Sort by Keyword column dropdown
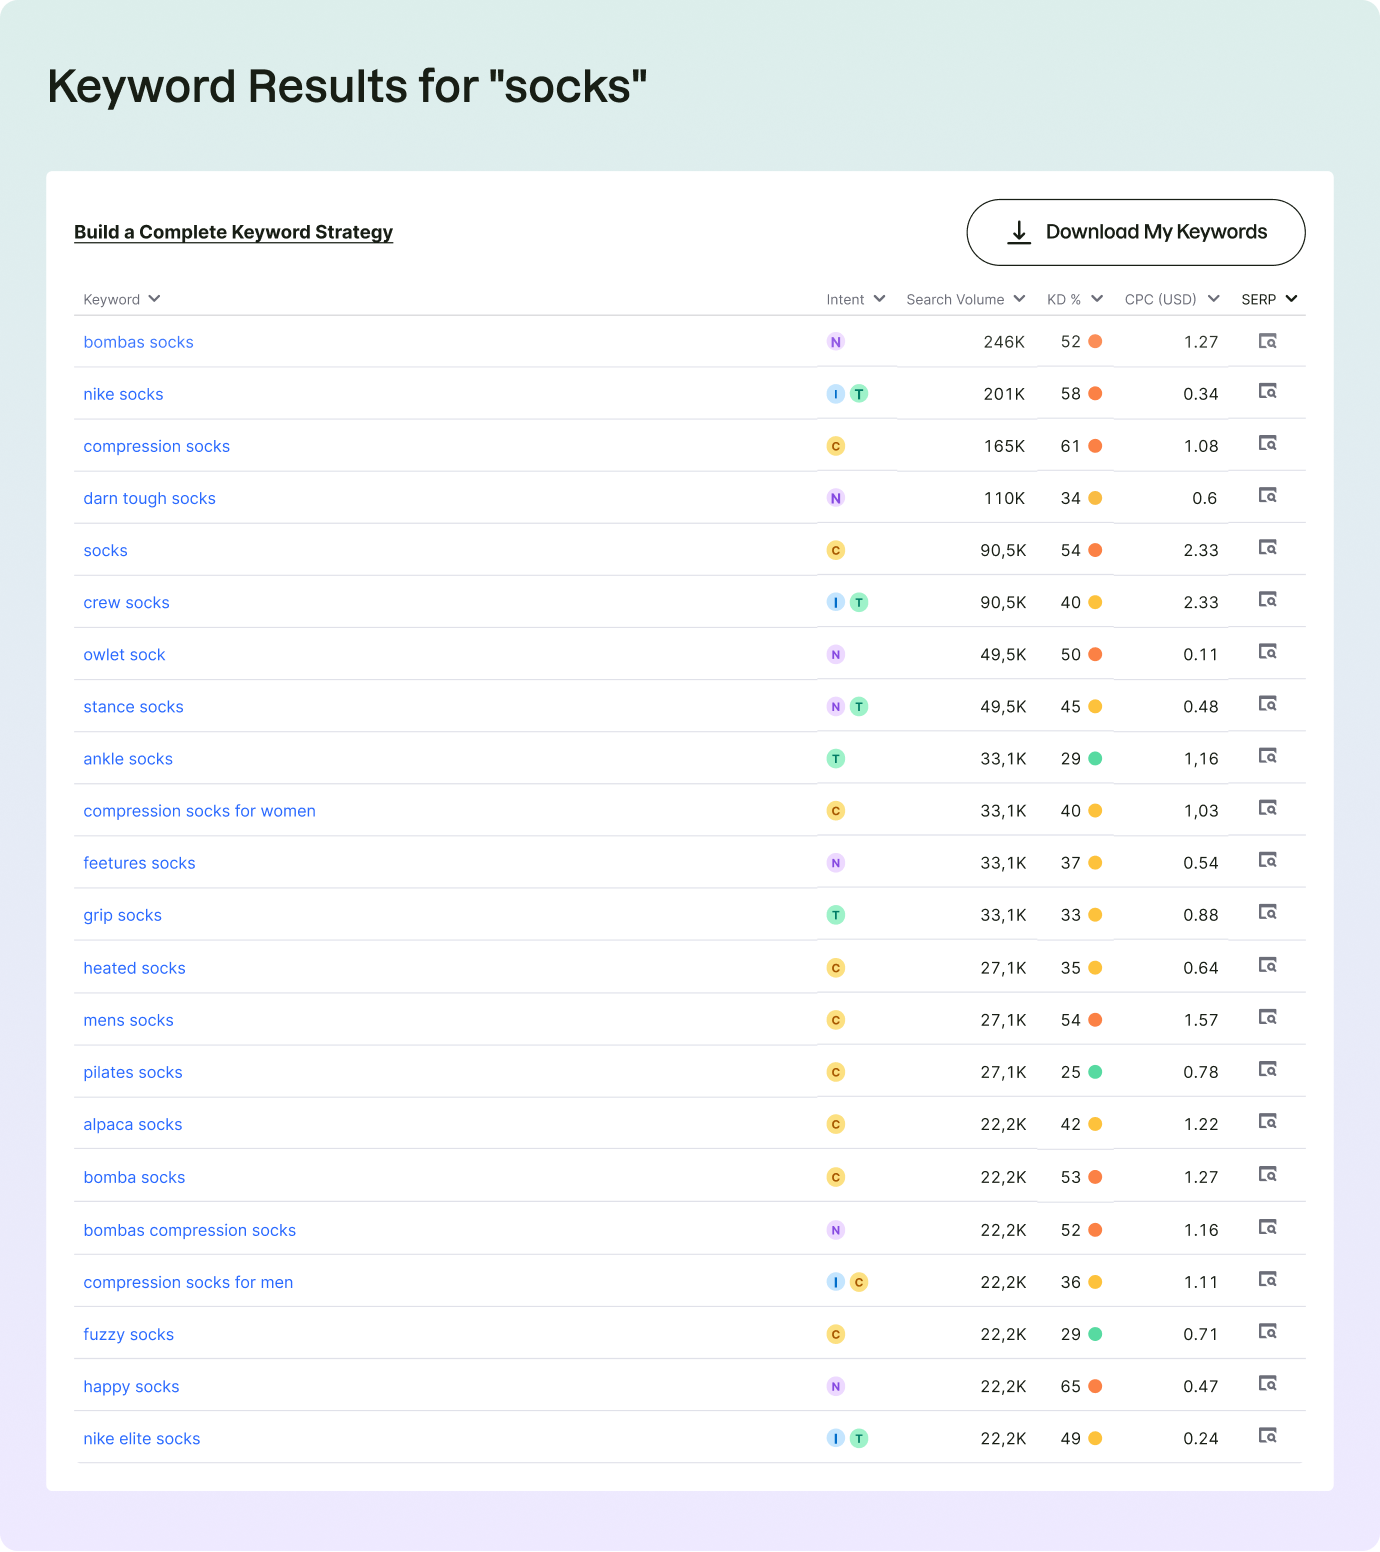Image resolution: width=1380 pixels, height=1552 pixels. point(154,299)
